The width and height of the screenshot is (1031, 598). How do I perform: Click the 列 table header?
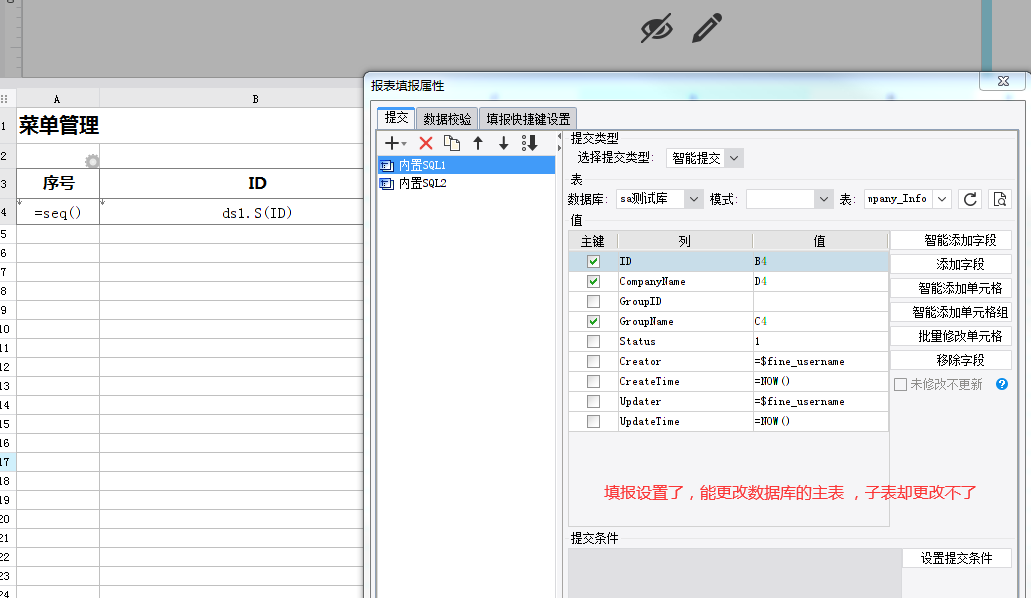point(684,241)
